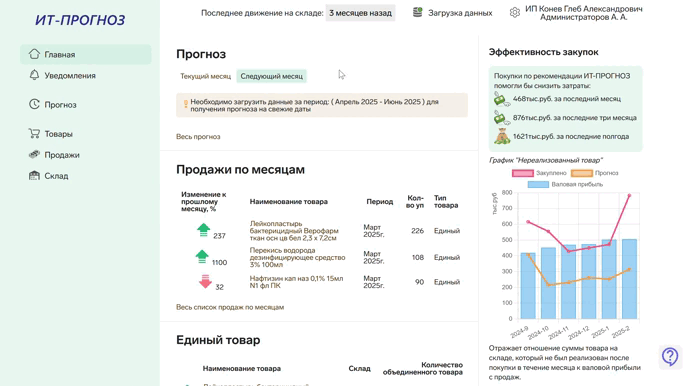Click the 2024-9 bar in the chart
Viewport: 696px width, 386px height.
point(528,286)
